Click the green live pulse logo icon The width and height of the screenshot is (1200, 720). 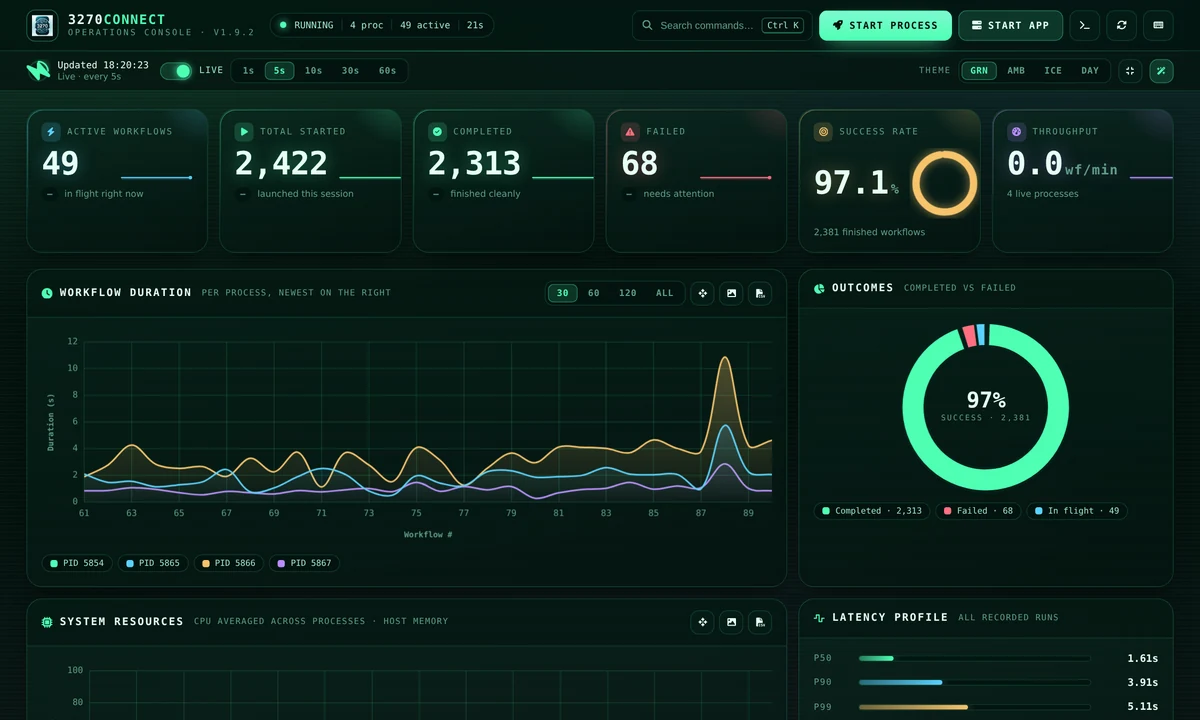click(38, 71)
